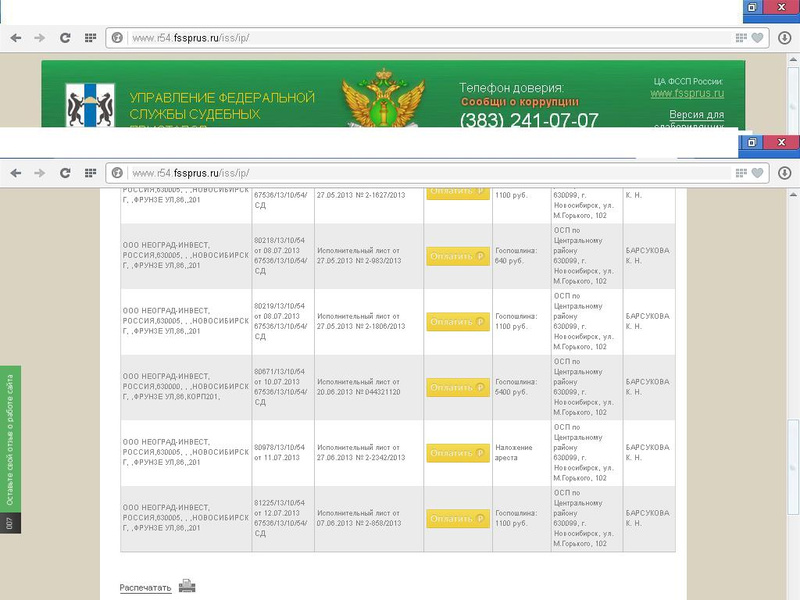Image resolution: width=800 pixels, height=600 pixels.
Task: Open downloads in the background window toolbar
Action: pos(785,38)
